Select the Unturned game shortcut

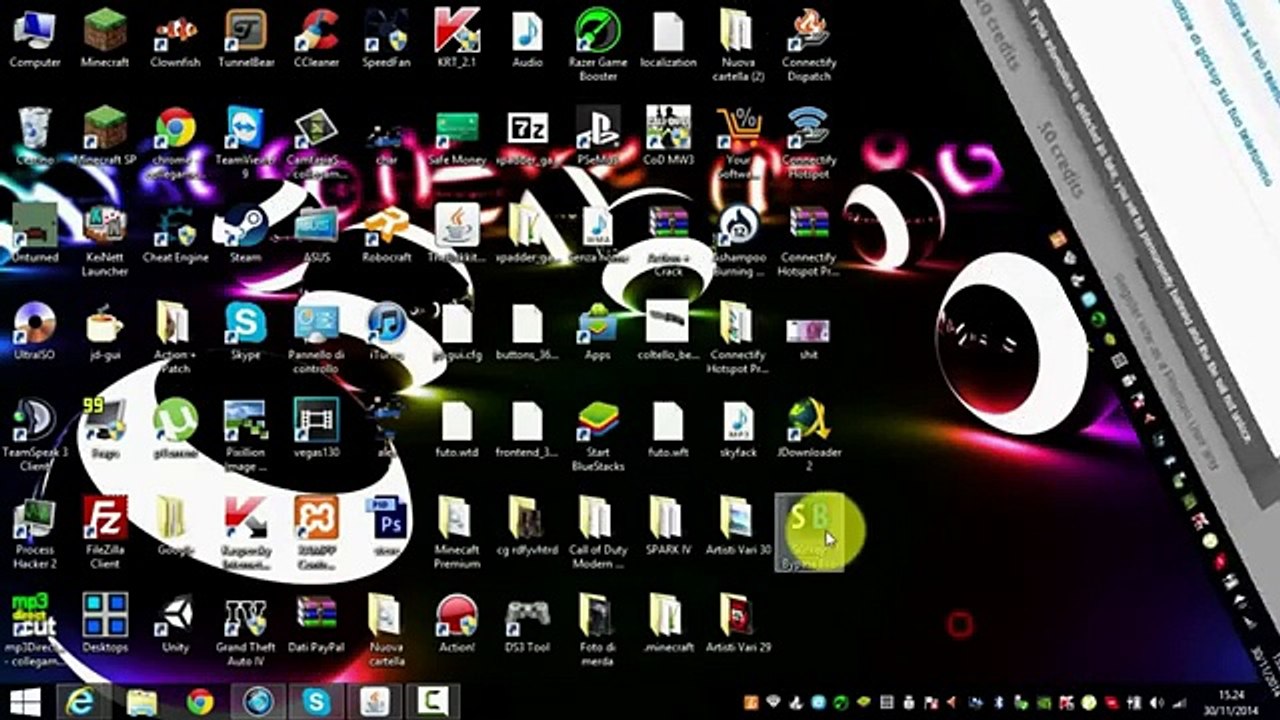(35, 233)
